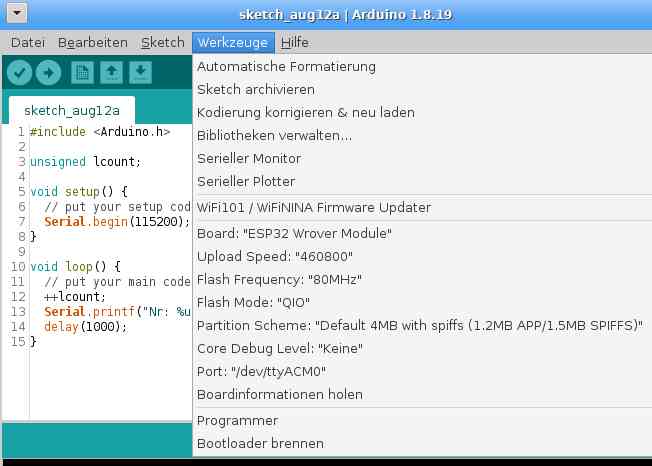The height and width of the screenshot is (466, 652).
Task: Click the "// put your main code" comment
Action: (x=117, y=281)
